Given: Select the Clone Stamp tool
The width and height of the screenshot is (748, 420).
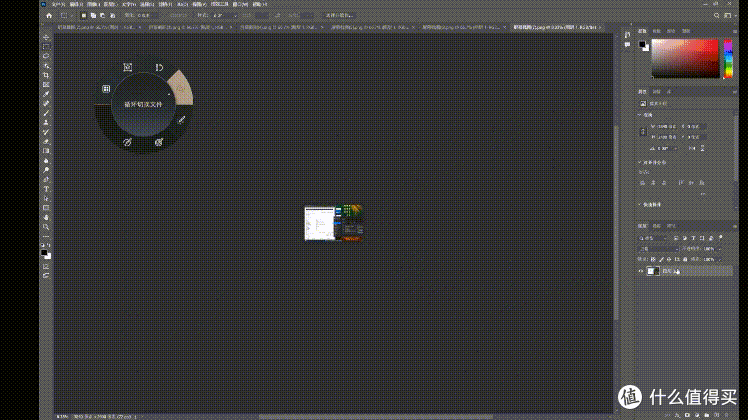Looking at the screenshot, I should [x=46, y=123].
